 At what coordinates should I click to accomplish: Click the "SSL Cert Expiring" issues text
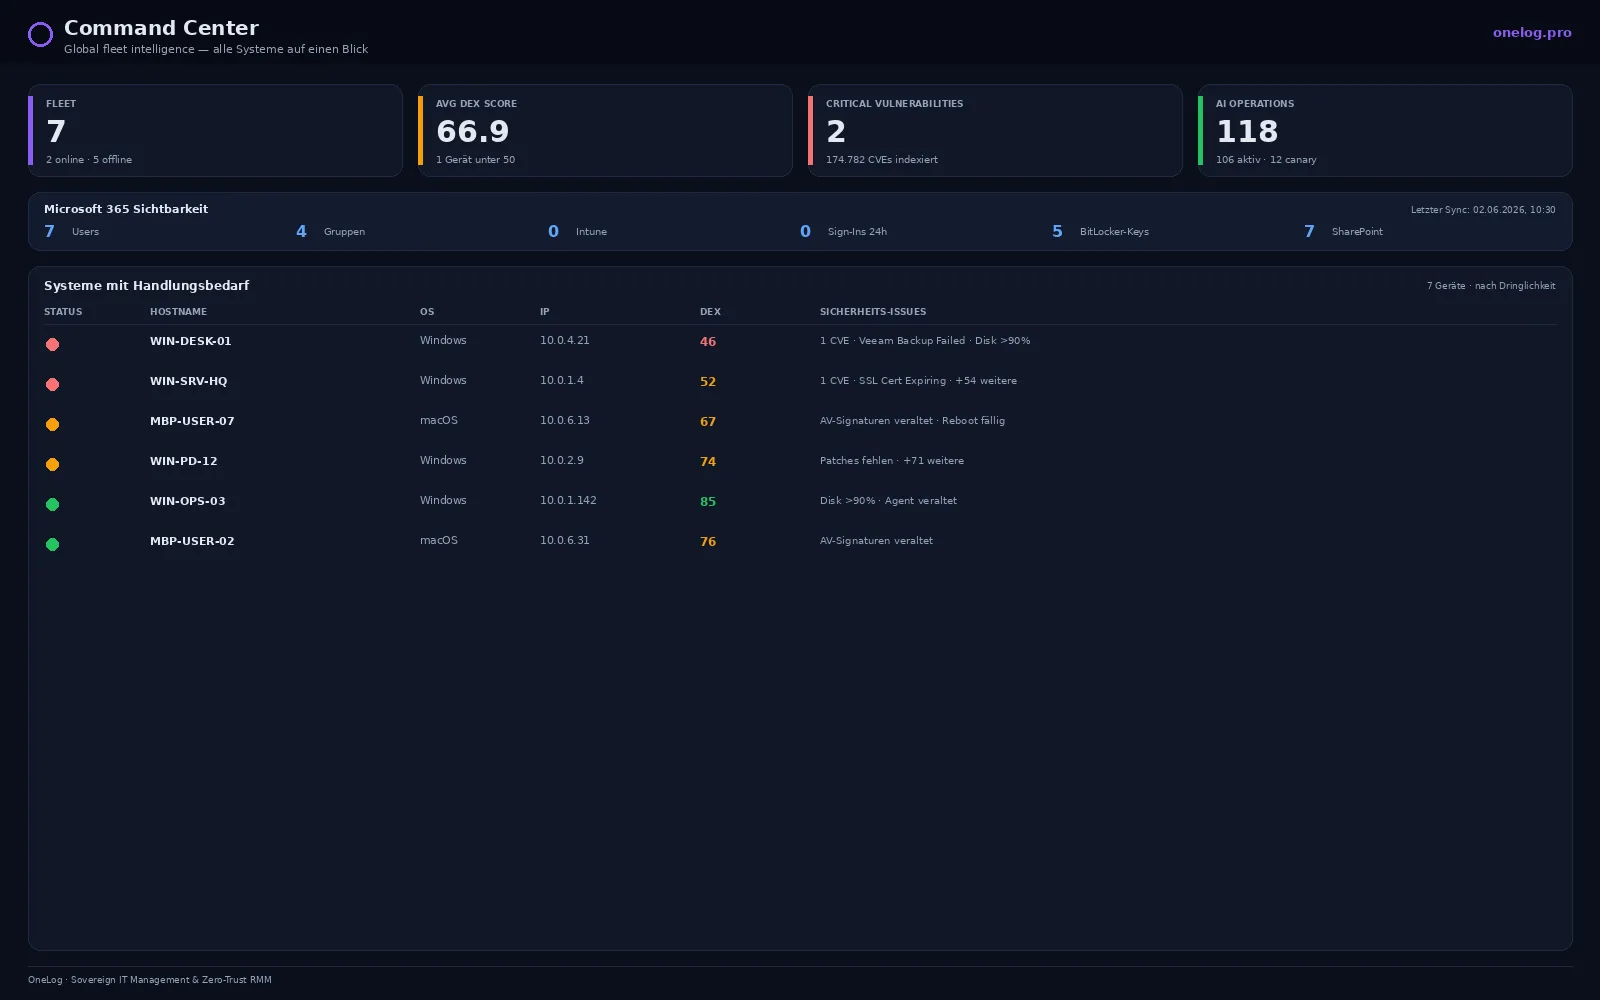[902, 381]
